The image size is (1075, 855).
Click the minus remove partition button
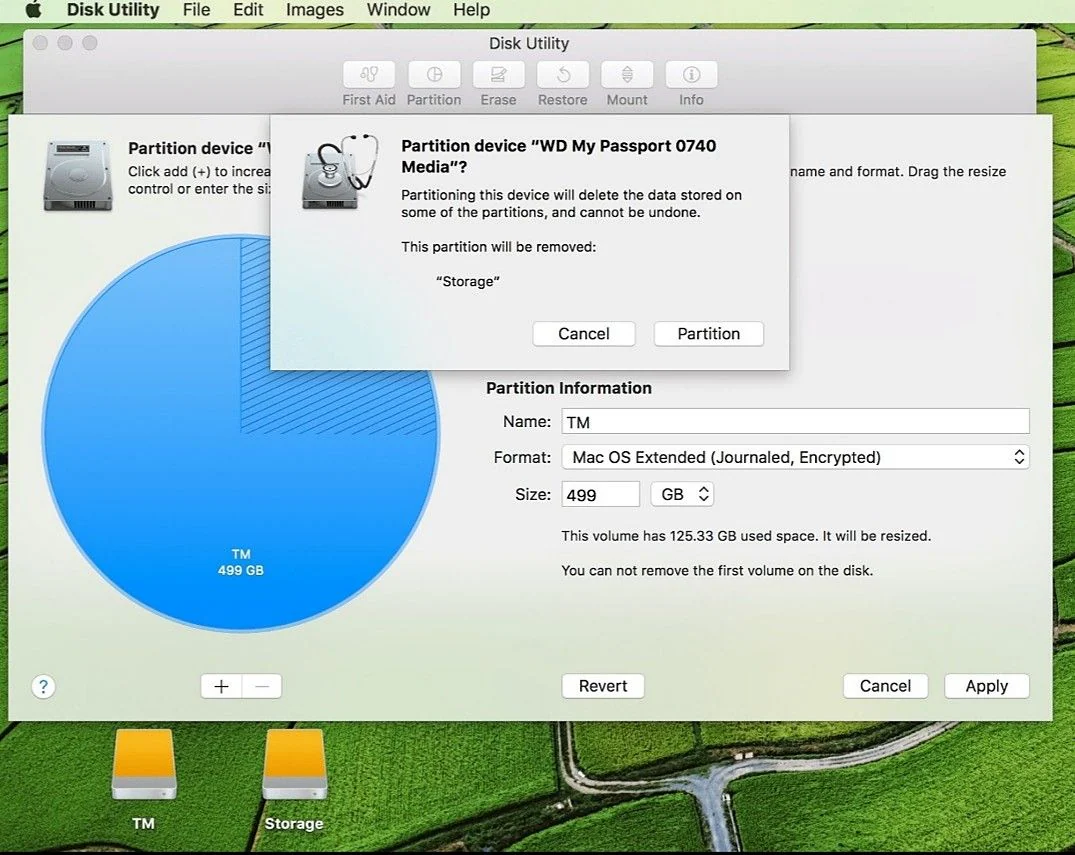tap(262, 686)
